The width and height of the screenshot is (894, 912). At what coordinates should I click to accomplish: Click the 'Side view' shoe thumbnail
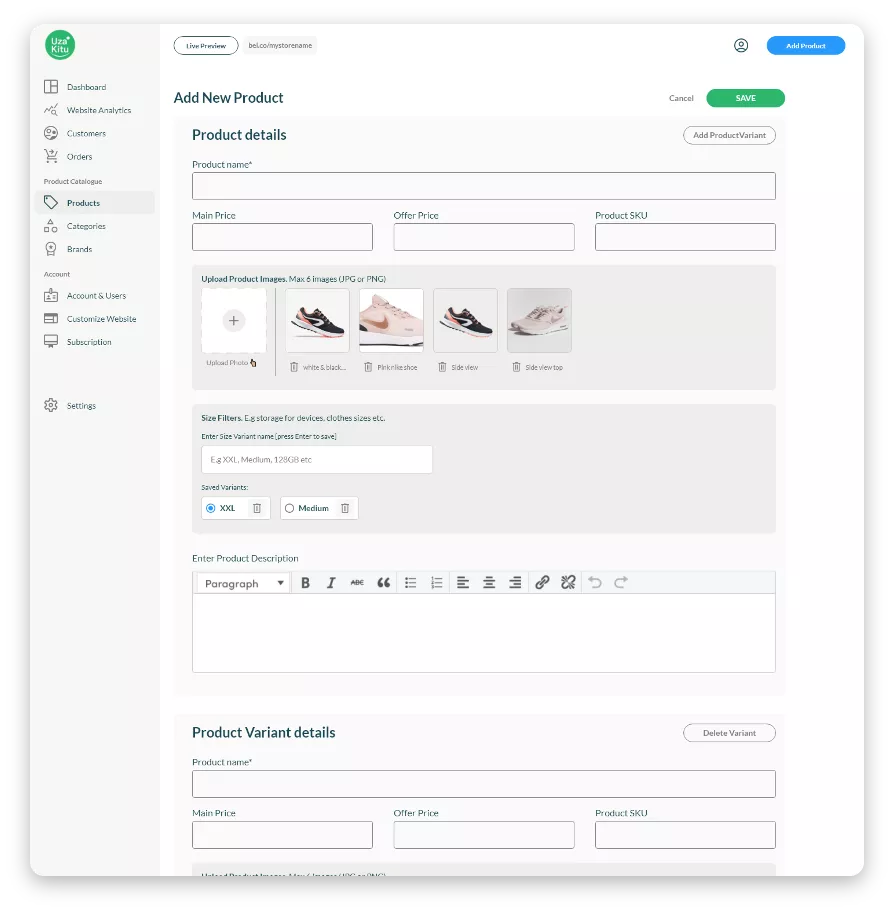tap(465, 319)
